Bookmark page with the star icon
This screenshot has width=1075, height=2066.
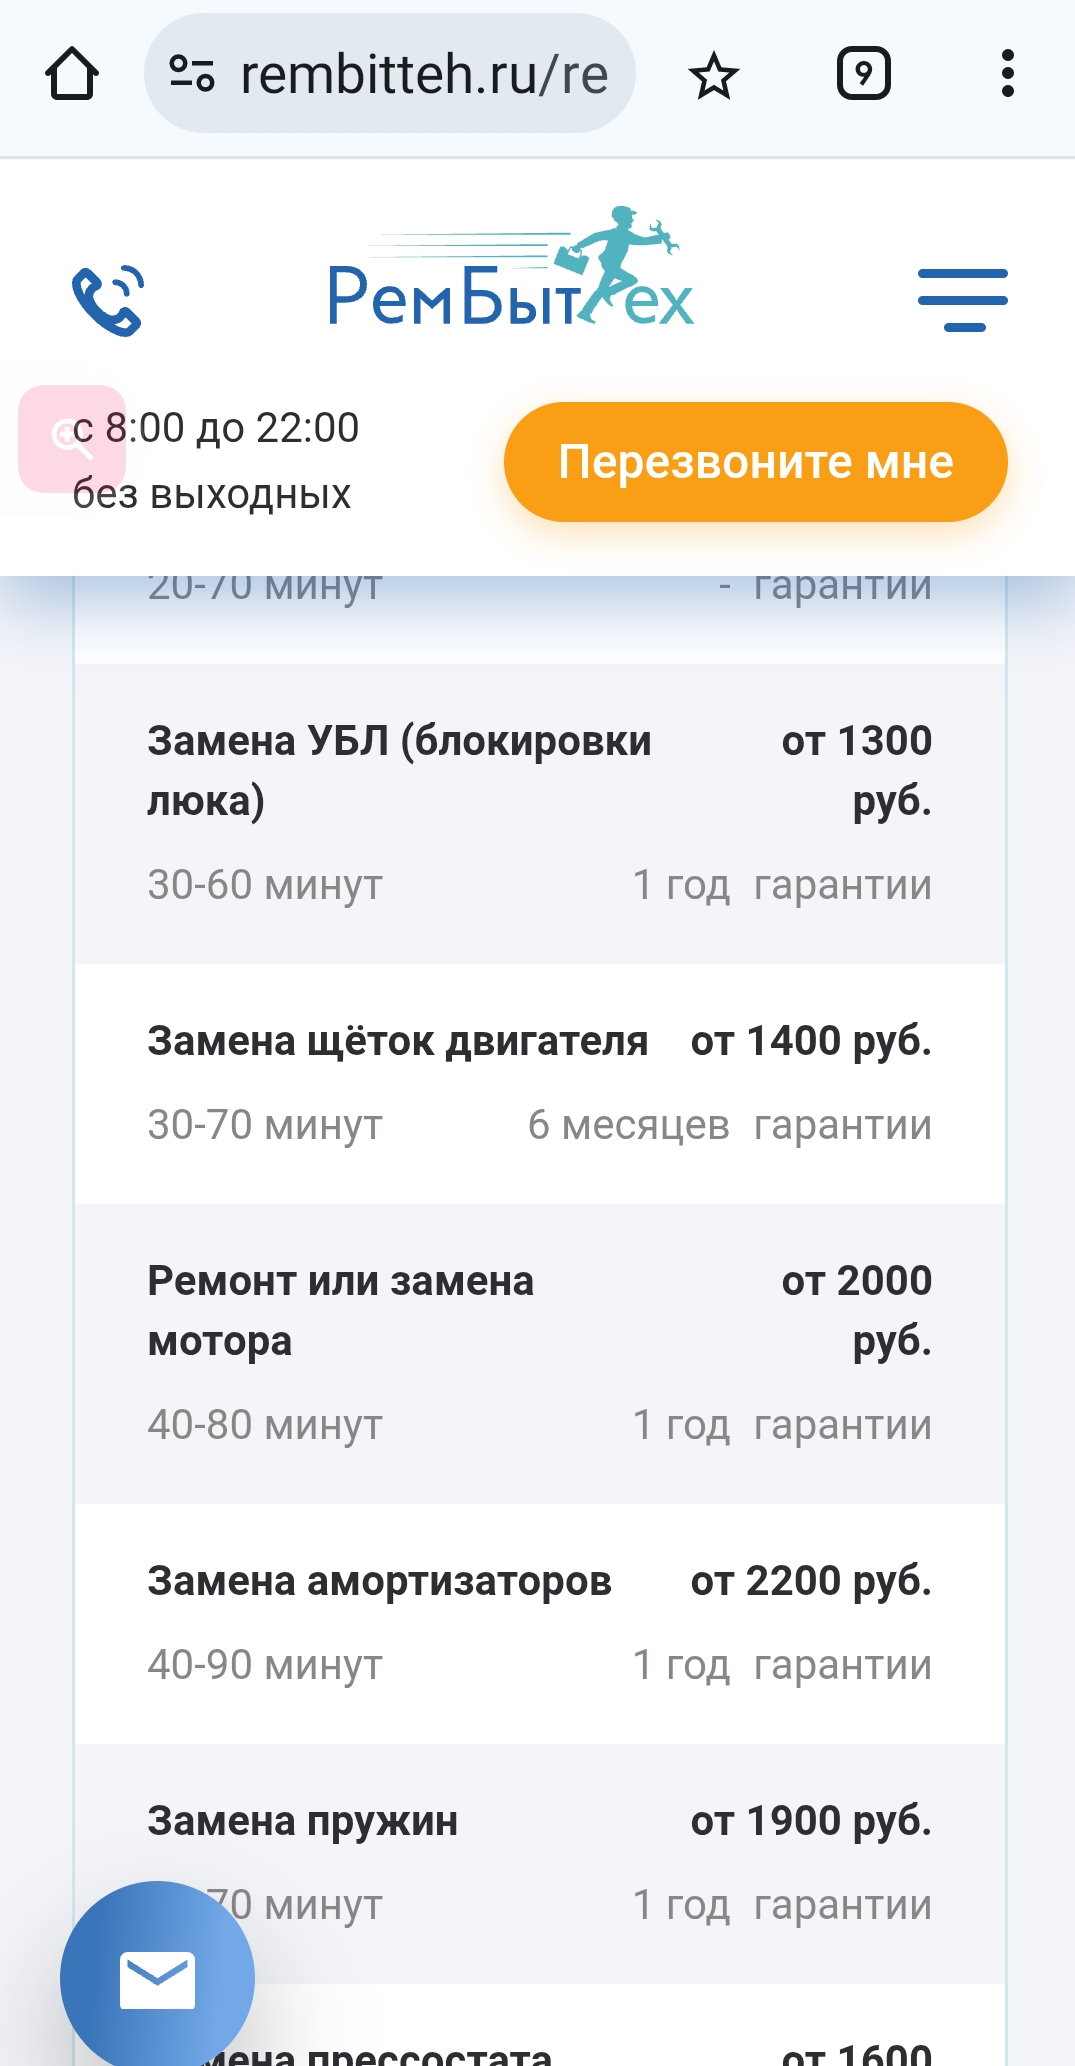point(713,76)
